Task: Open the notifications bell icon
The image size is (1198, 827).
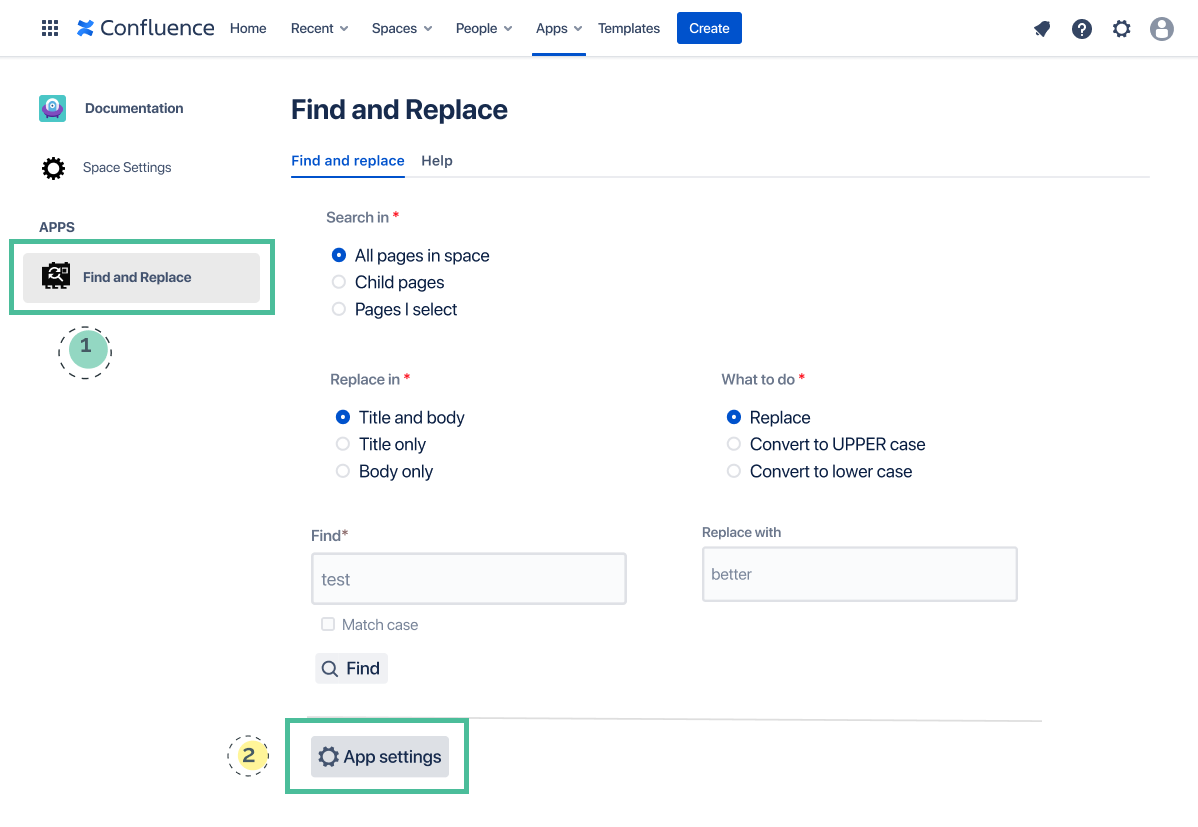Action: tap(1042, 29)
